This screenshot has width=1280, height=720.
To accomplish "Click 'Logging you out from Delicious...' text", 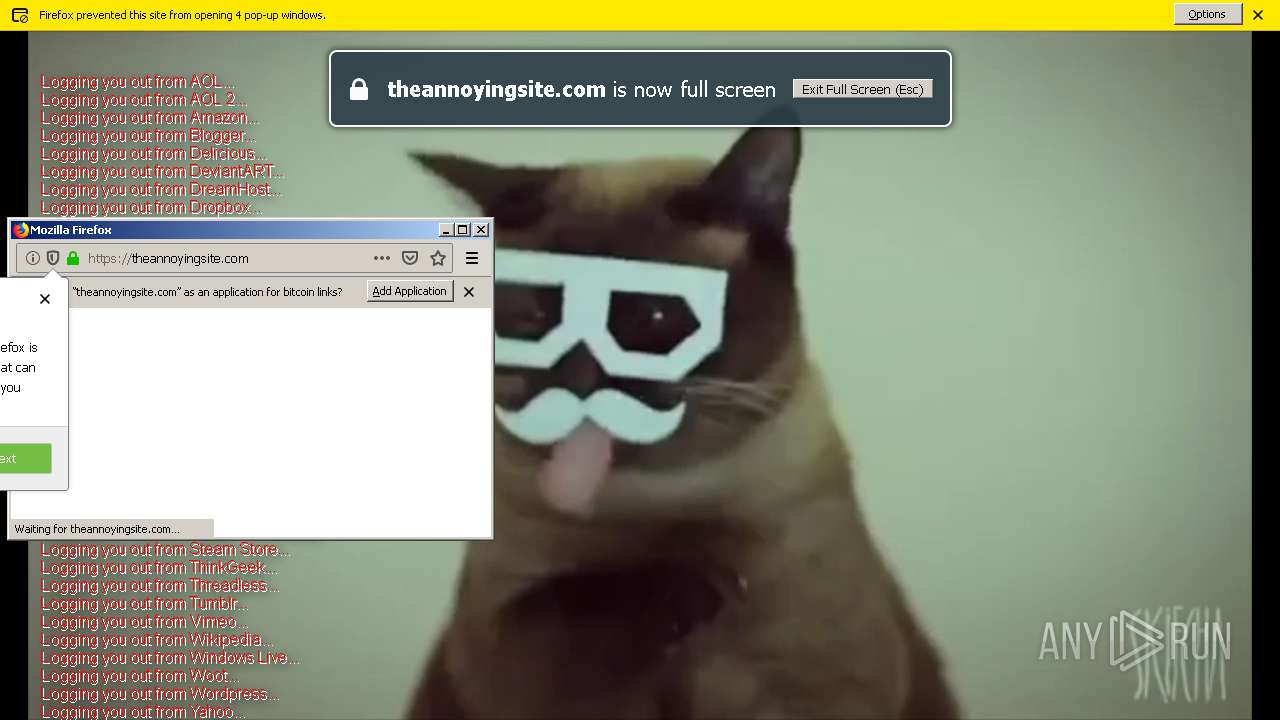I will tap(153, 154).
